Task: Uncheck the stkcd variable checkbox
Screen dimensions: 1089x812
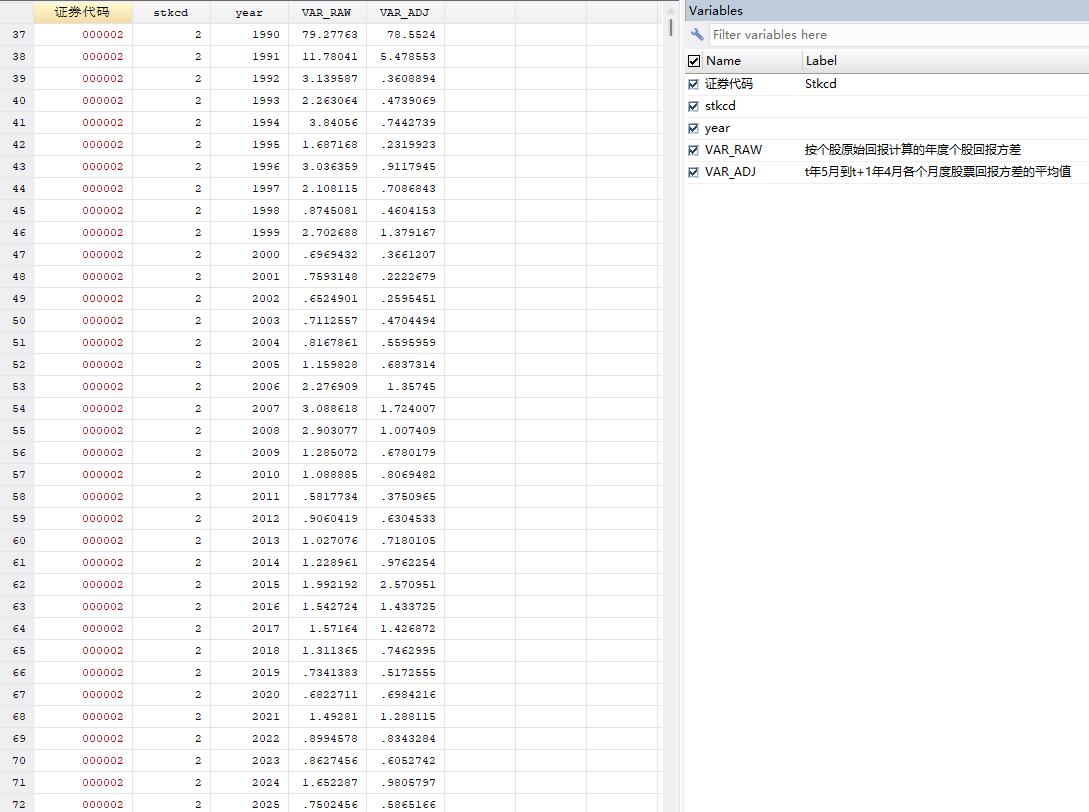Action: point(693,106)
